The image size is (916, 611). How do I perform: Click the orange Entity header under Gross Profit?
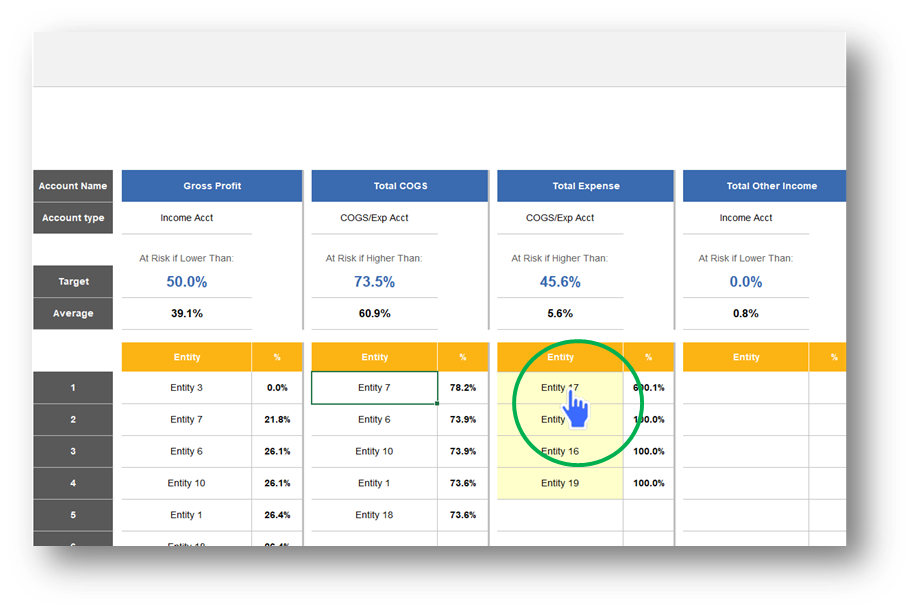pos(186,357)
